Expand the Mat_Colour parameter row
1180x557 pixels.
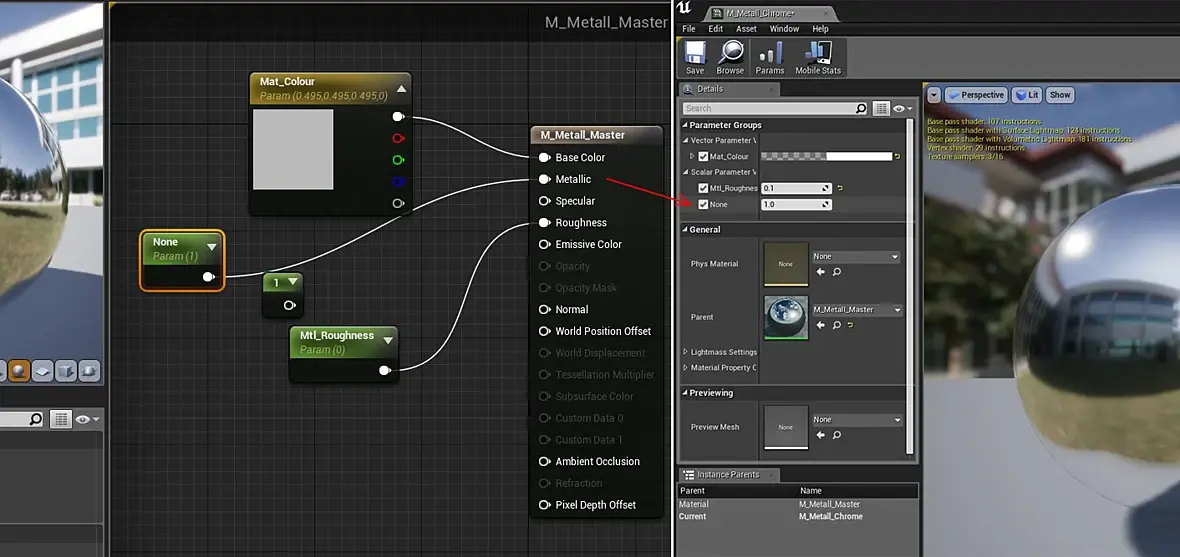(692, 157)
